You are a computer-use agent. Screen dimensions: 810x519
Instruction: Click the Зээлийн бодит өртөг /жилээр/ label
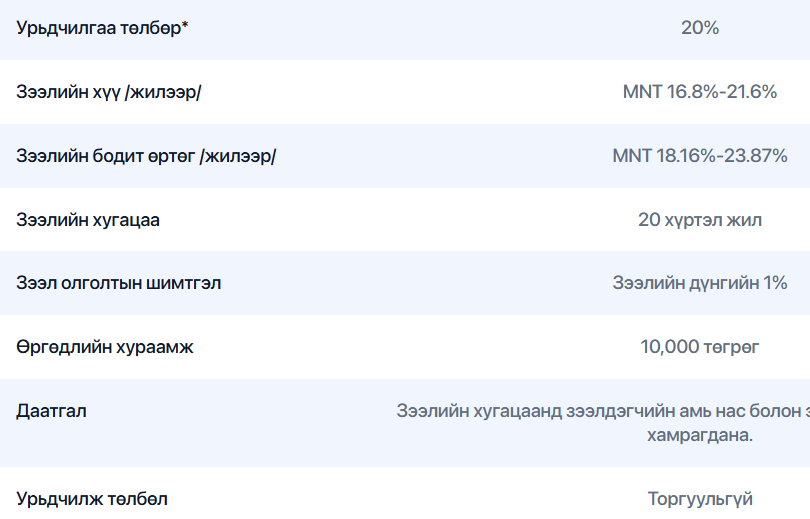[146, 156]
